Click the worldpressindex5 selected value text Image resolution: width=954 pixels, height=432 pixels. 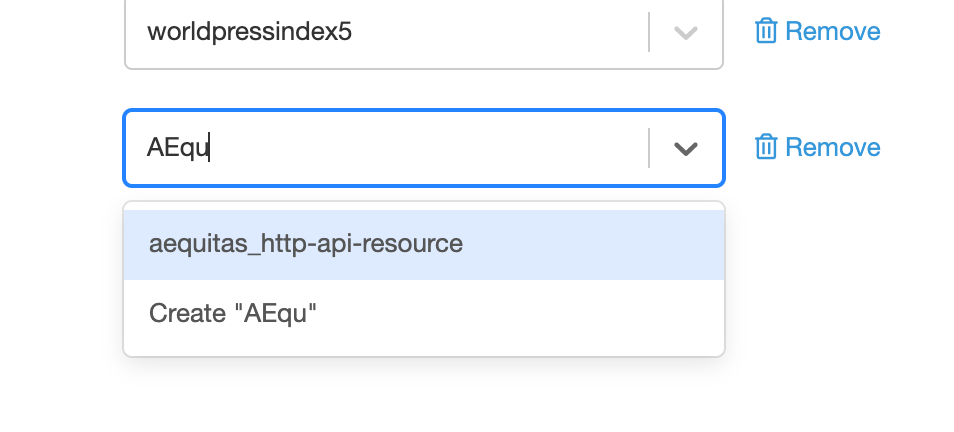point(249,32)
